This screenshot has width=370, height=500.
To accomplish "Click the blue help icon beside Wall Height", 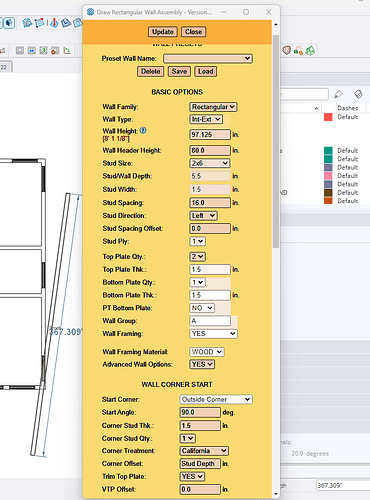I will point(143,130).
